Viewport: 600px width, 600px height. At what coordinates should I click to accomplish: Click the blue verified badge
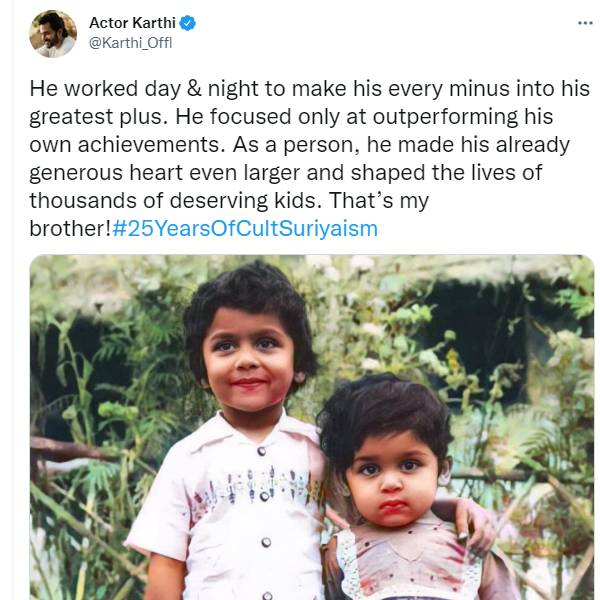point(185,22)
